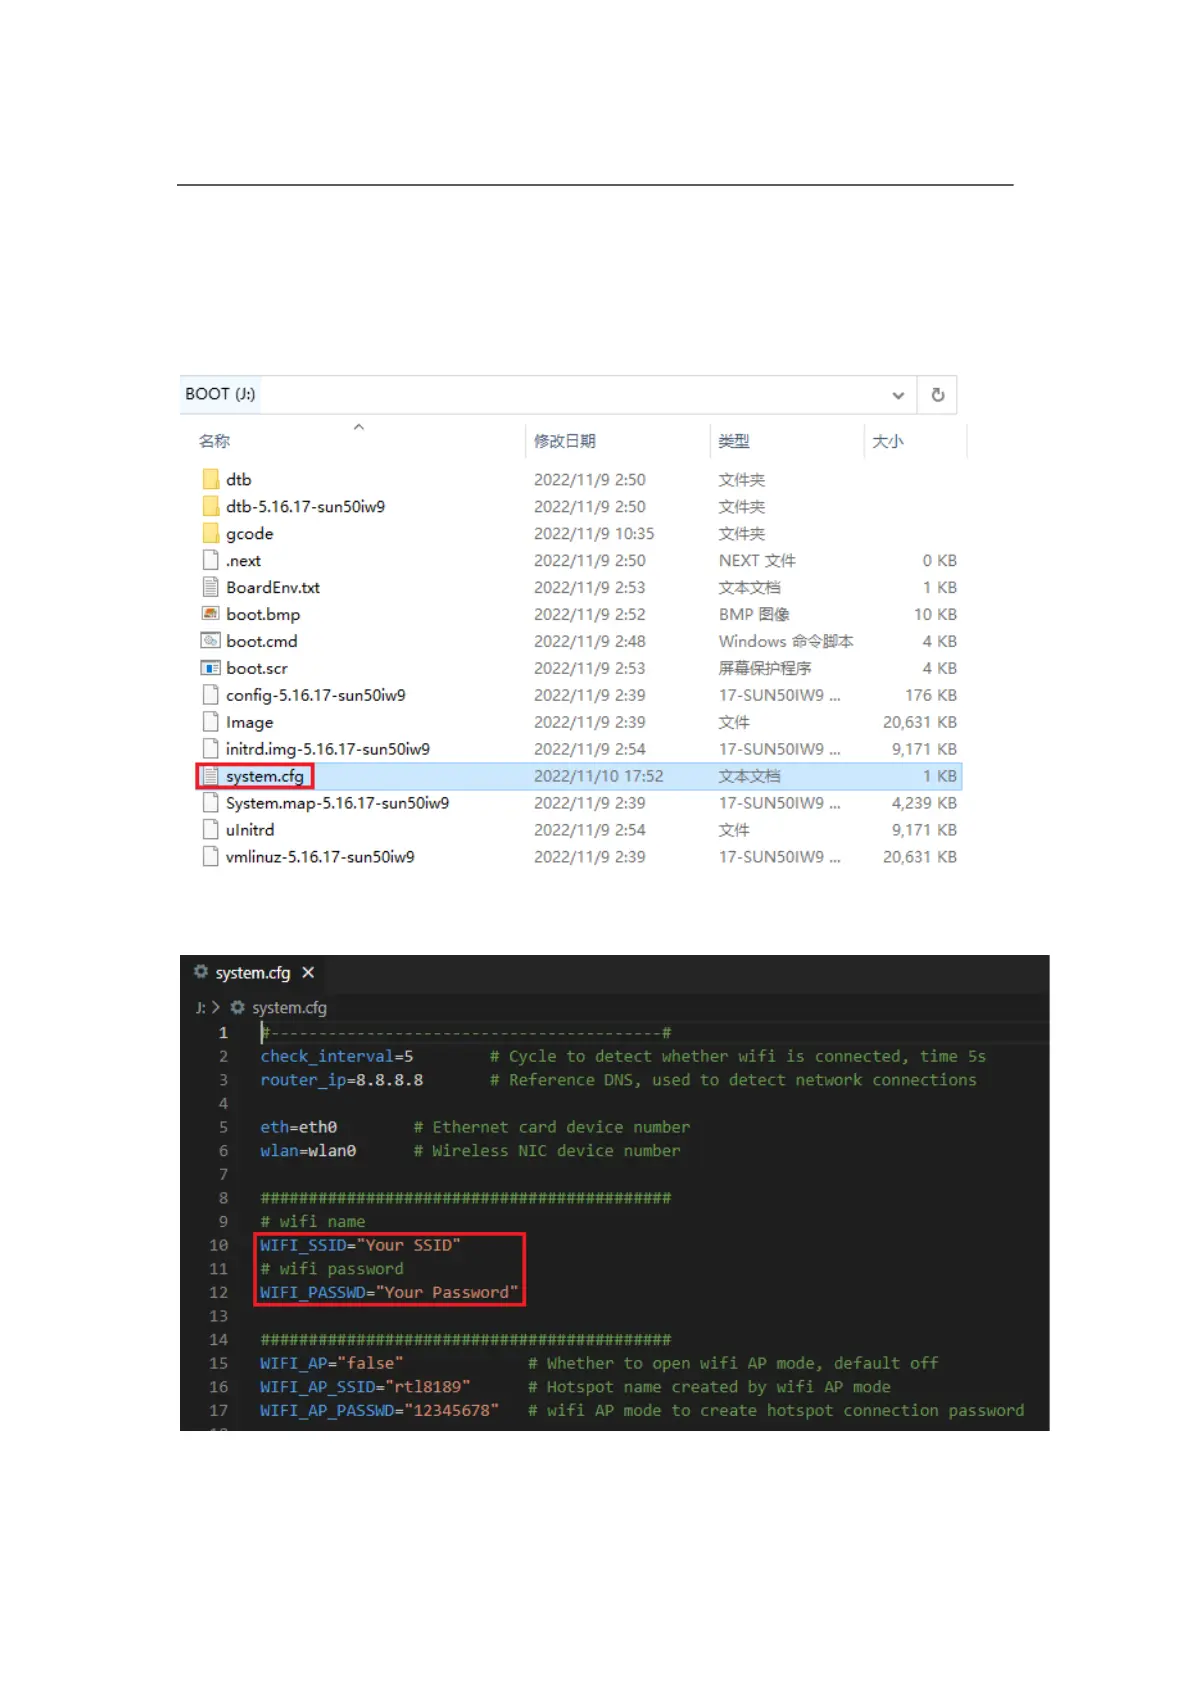
Task: Click the boot.bmp image file icon
Action: pos(210,614)
